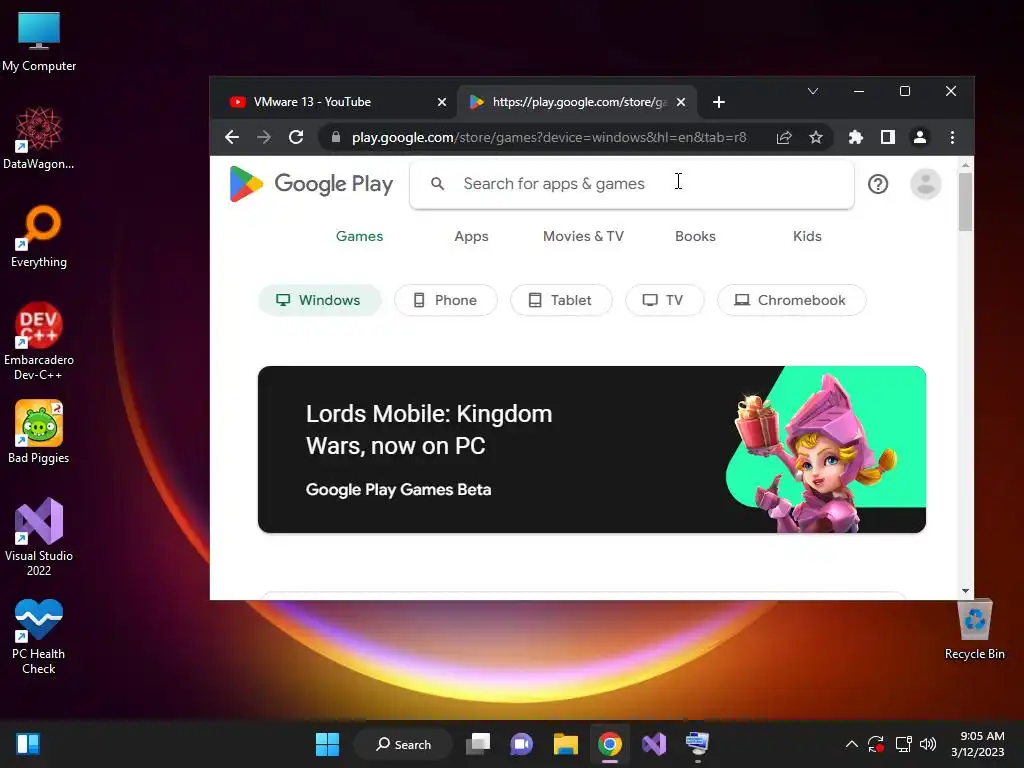
Task: Select Visual Studio 2022 desktop shortcut
Action: pos(39,537)
